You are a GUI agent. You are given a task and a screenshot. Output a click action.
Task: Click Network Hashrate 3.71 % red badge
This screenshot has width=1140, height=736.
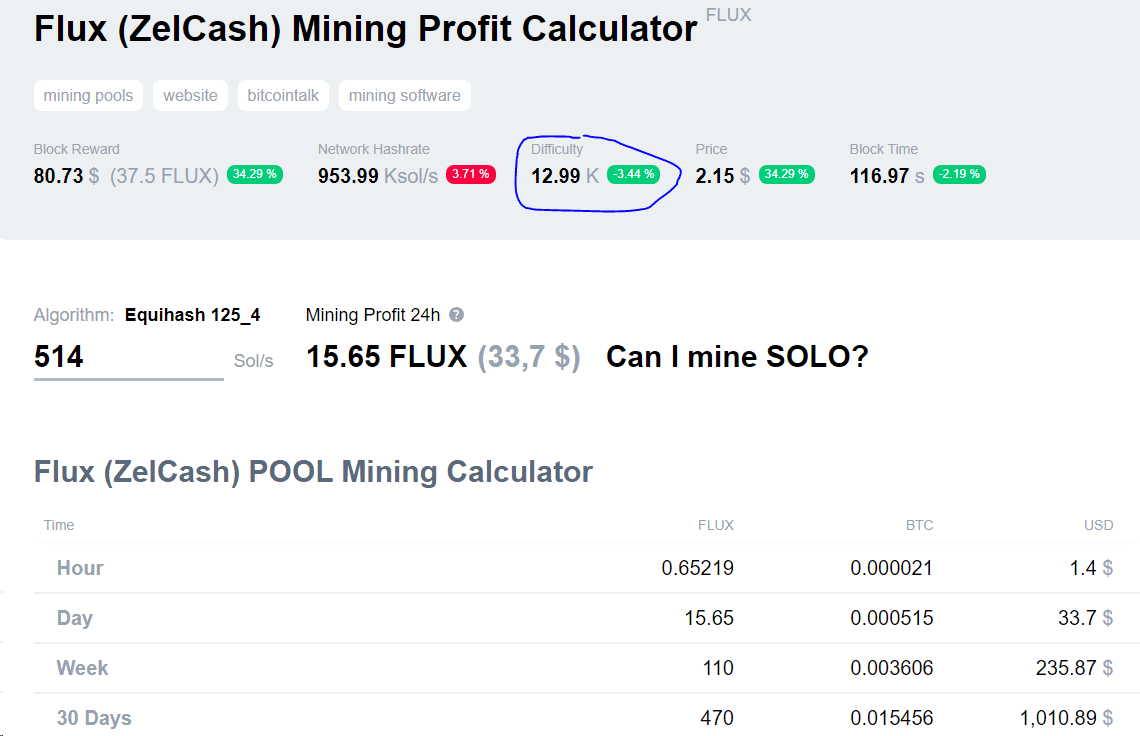470,175
